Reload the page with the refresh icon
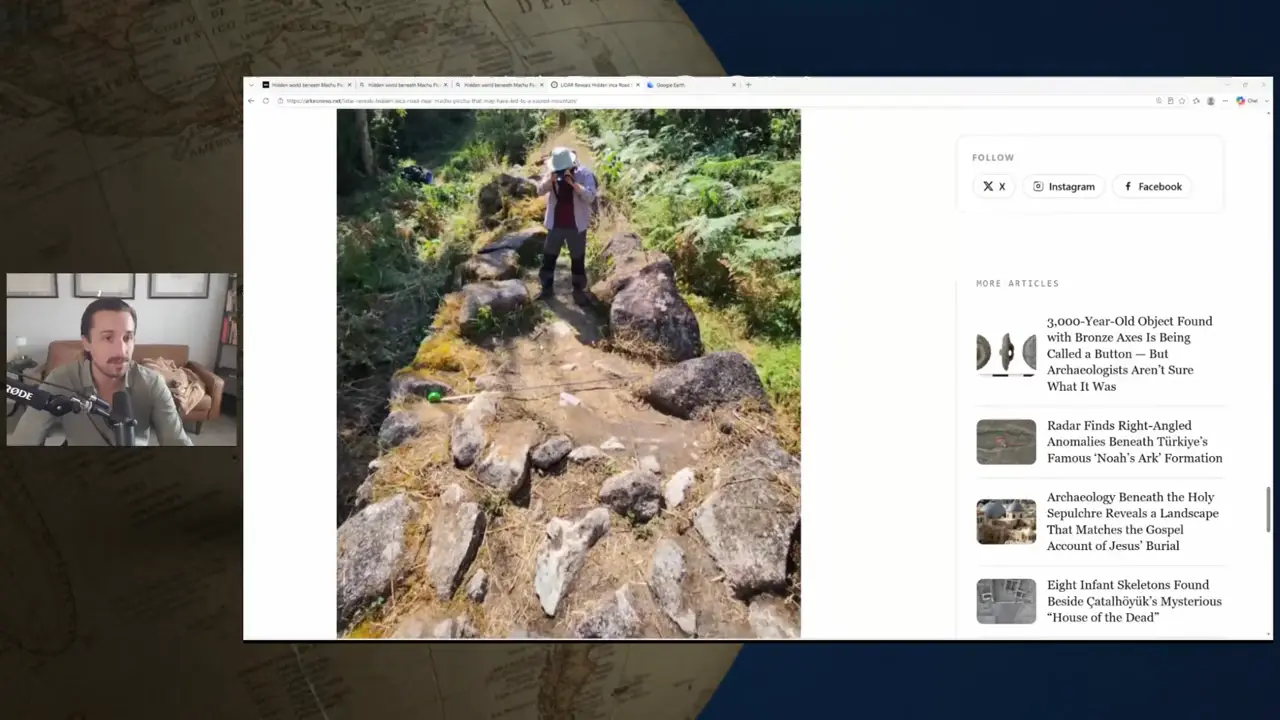 pos(266,101)
